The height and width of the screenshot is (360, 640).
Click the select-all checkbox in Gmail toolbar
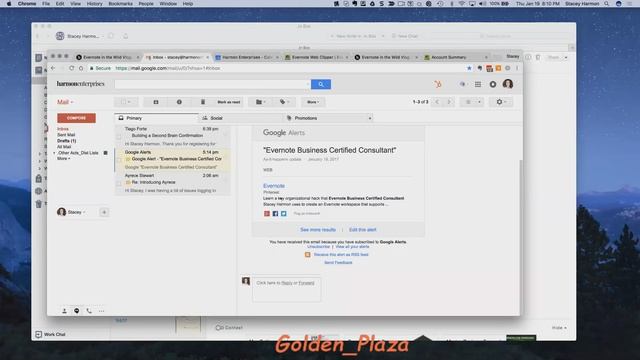124,102
